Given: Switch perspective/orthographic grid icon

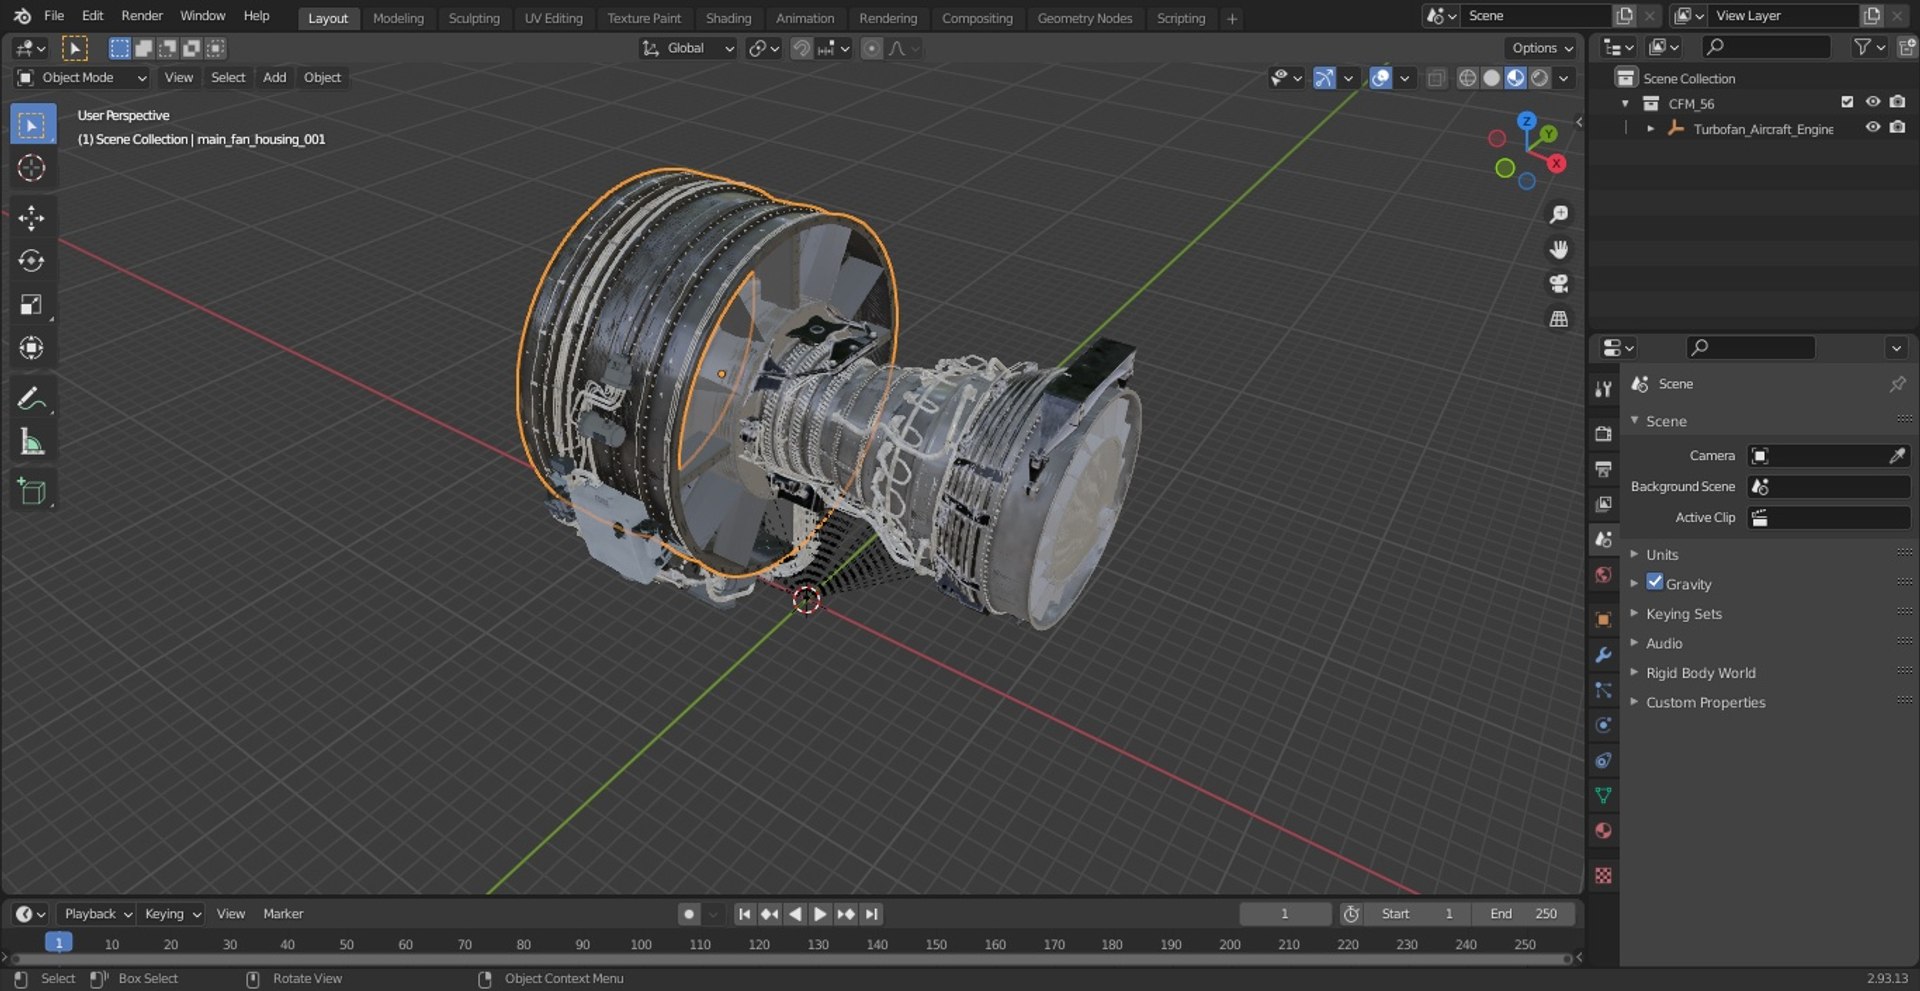Looking at the screenshot, I should point(1558,319).
